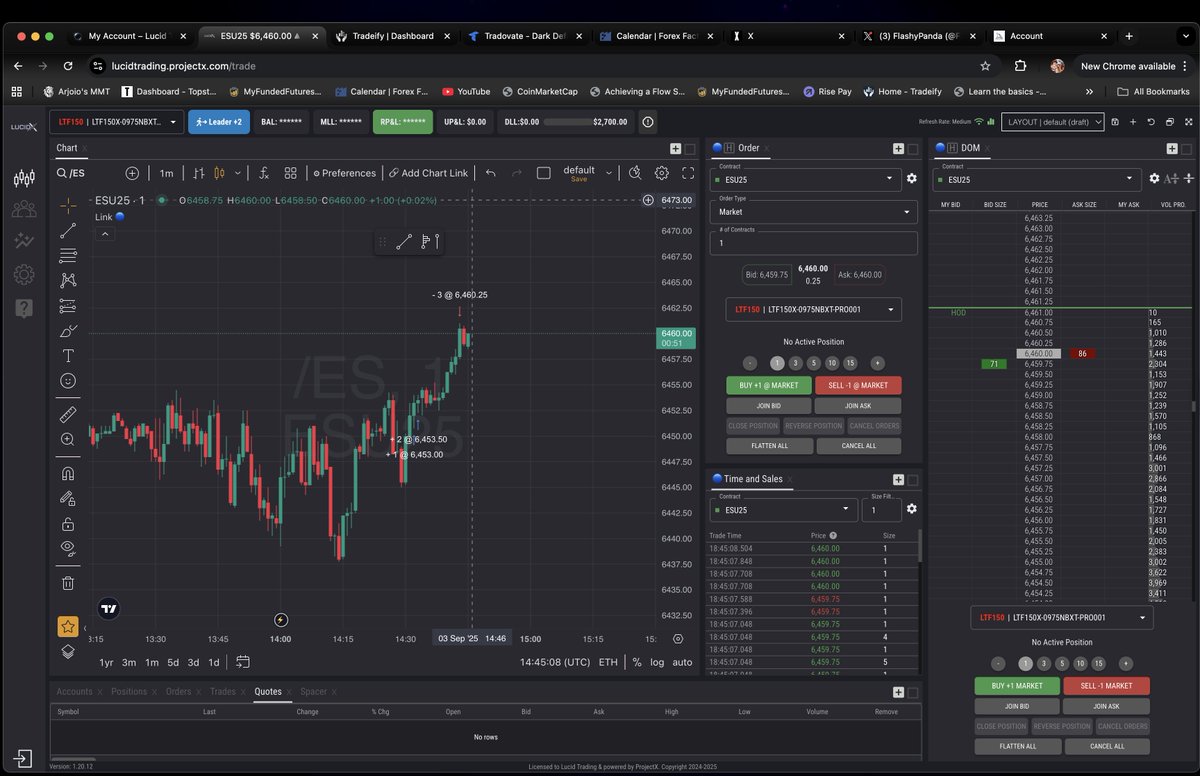1200x776 pixels.
Task: Switch to the Trades tab
Action: pos(223,691)
